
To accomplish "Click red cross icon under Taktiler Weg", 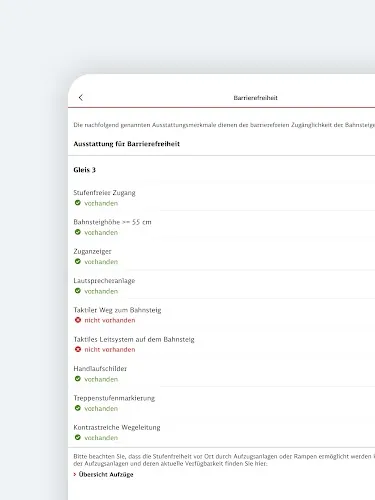I will 78,320.
